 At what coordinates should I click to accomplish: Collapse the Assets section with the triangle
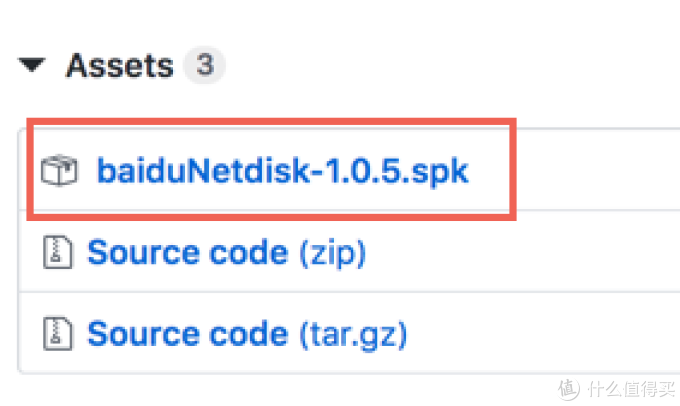(x=32, y=65)
